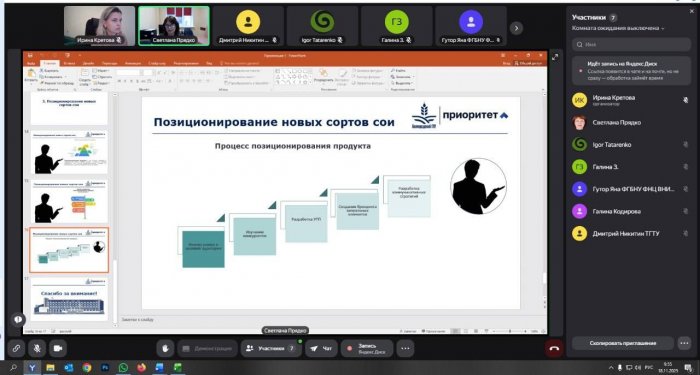Raise hand using the hand icon
700x375 pixels.
[165, 349]
